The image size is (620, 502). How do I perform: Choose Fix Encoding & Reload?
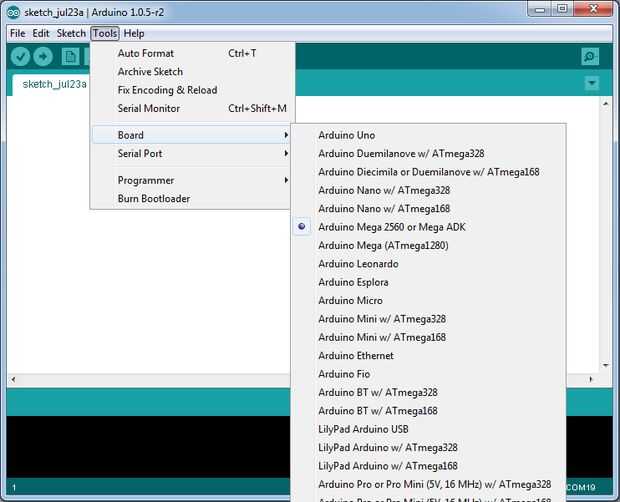click(x=193, y=90)
